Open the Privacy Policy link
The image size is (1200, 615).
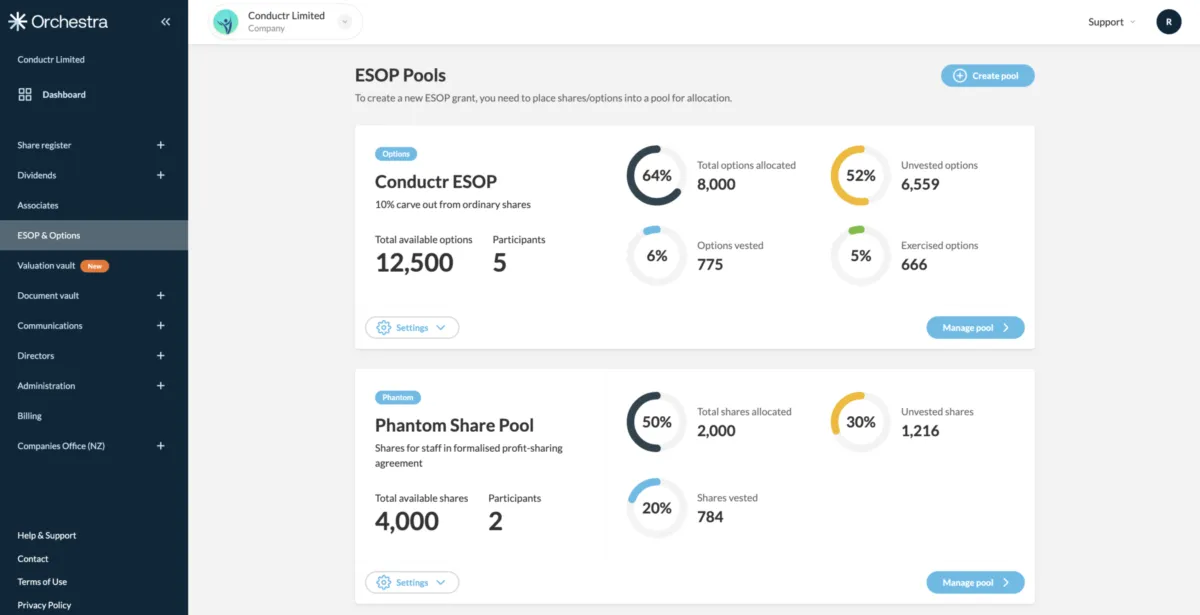[44, 605]
